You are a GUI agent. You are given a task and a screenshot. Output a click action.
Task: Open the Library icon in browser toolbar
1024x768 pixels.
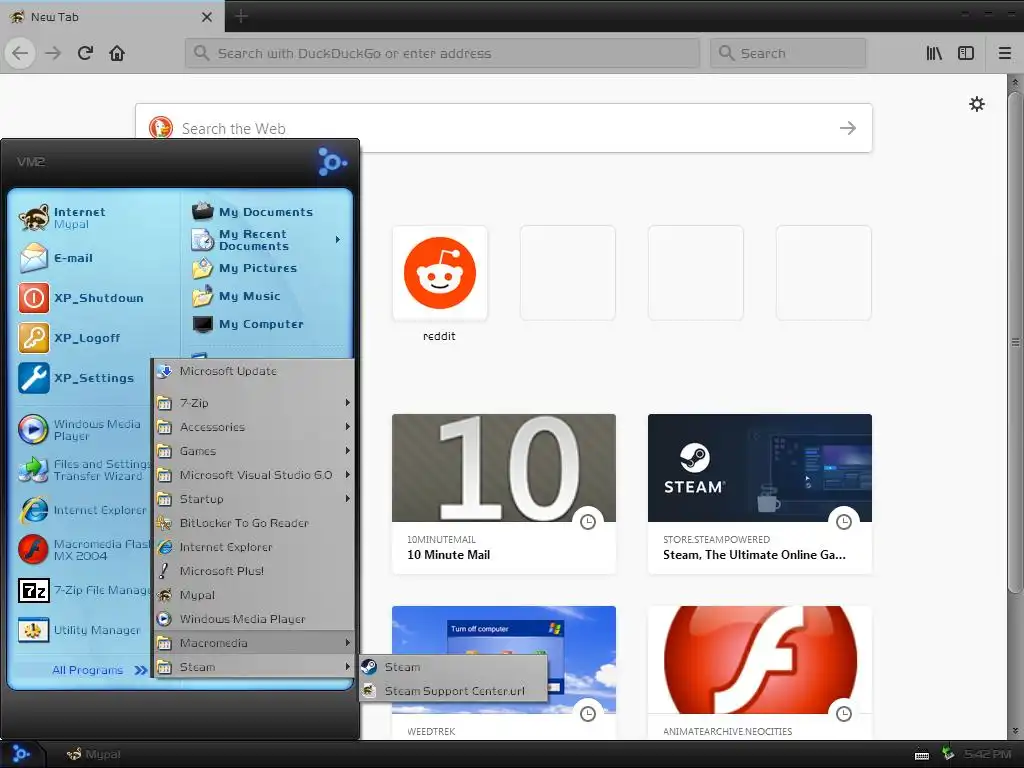tap(934, 53)
